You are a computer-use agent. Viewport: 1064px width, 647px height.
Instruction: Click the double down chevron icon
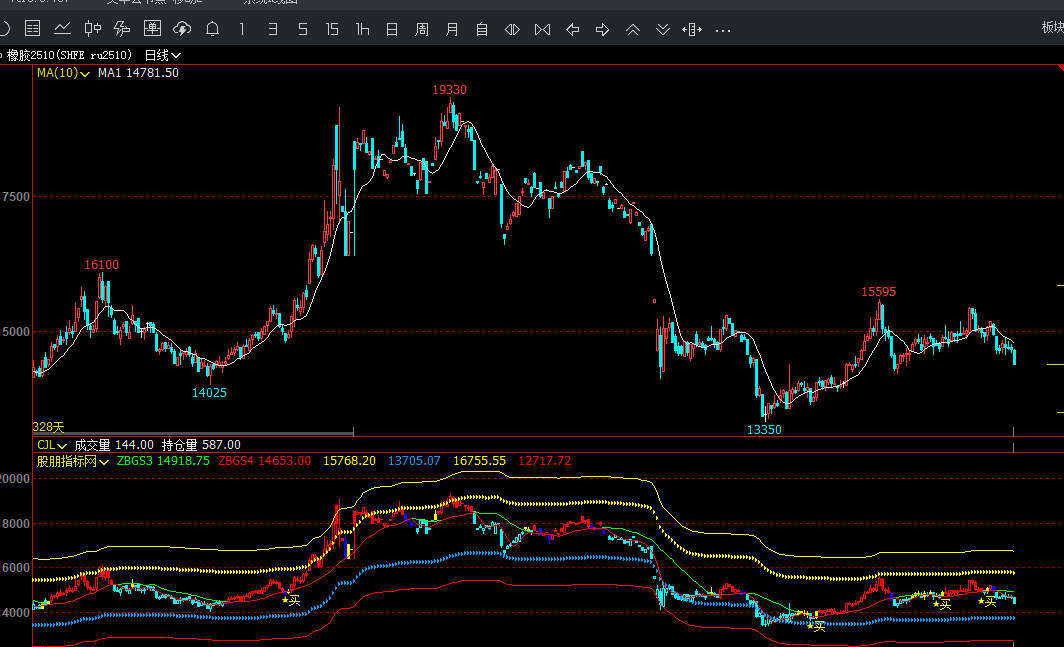(x=663, y=30)
